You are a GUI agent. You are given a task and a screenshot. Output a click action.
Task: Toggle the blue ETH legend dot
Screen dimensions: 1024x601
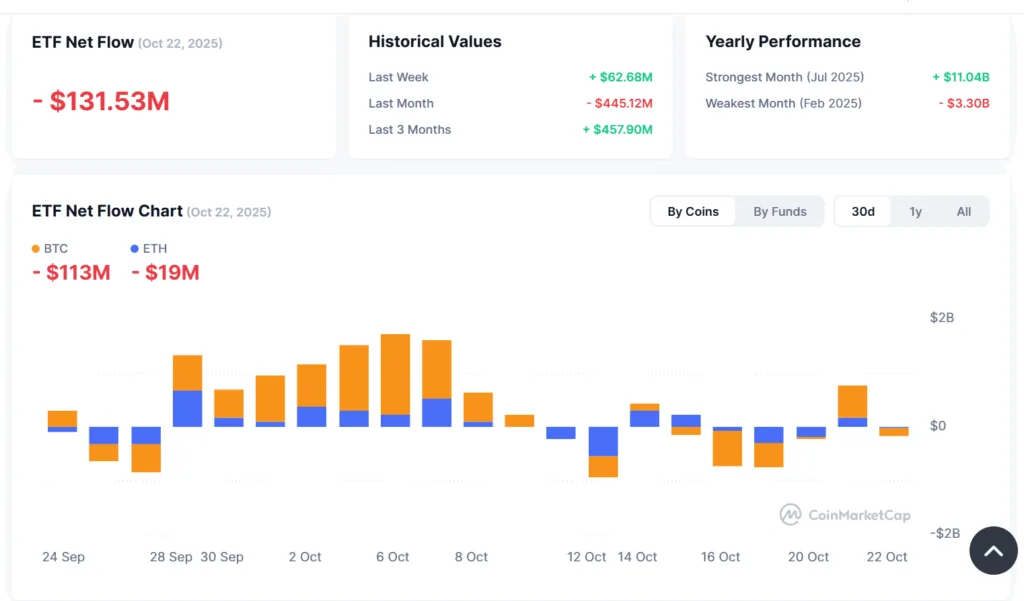pos(135,248)
